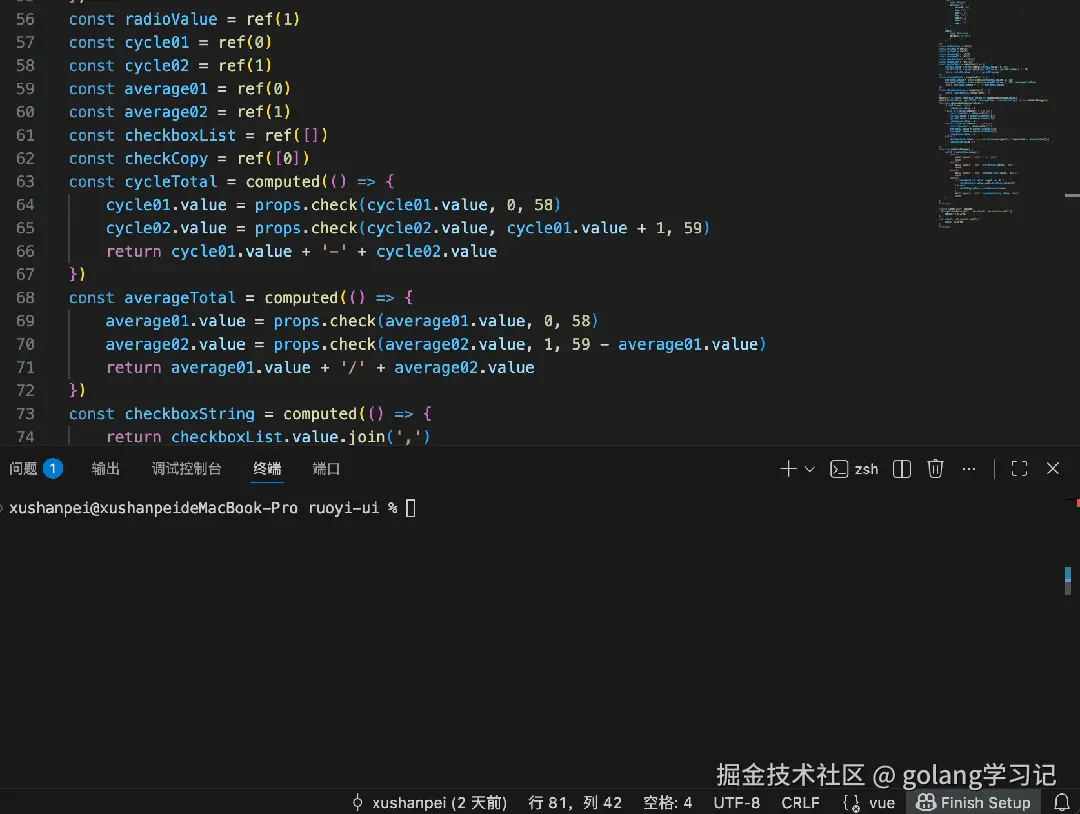Switch to the 输出 tab

click(105, 469)
